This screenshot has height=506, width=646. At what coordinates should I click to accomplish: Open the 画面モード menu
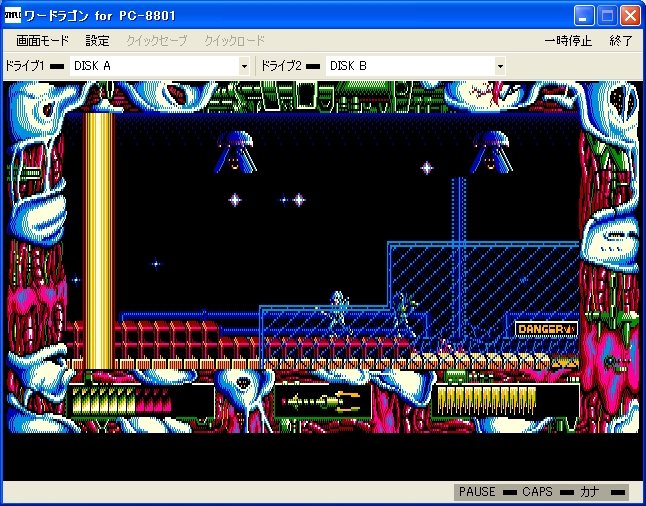point(42,41)
